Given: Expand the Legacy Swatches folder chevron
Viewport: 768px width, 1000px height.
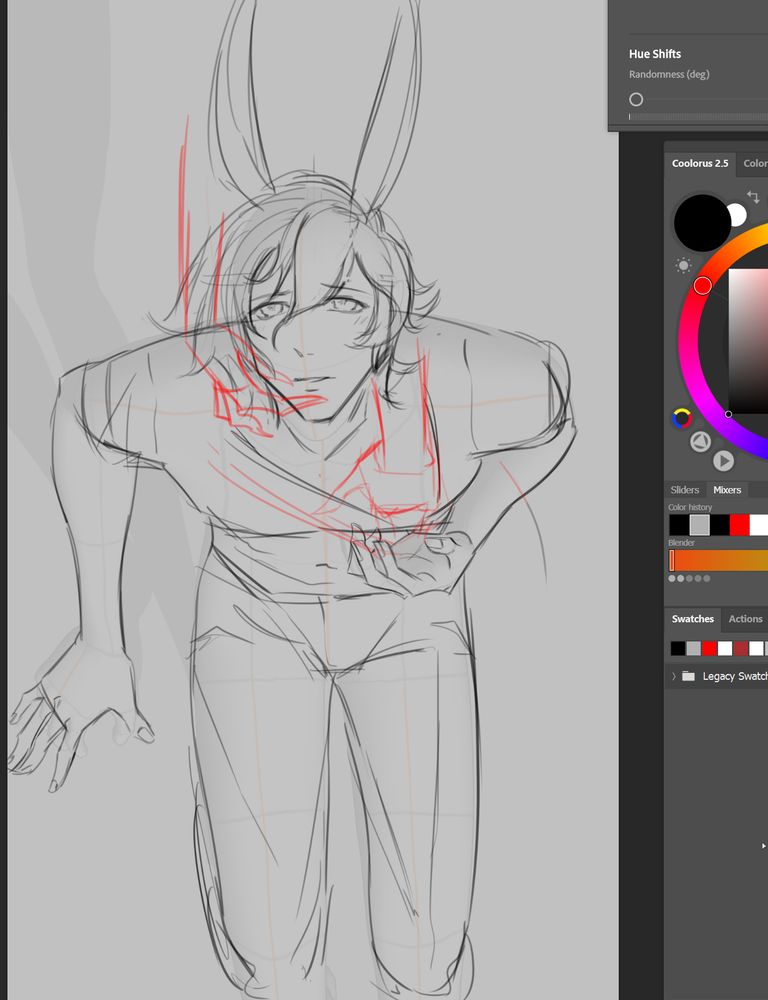Looking at the screenshot, I should pyautogui.click(x=674, y=676).
